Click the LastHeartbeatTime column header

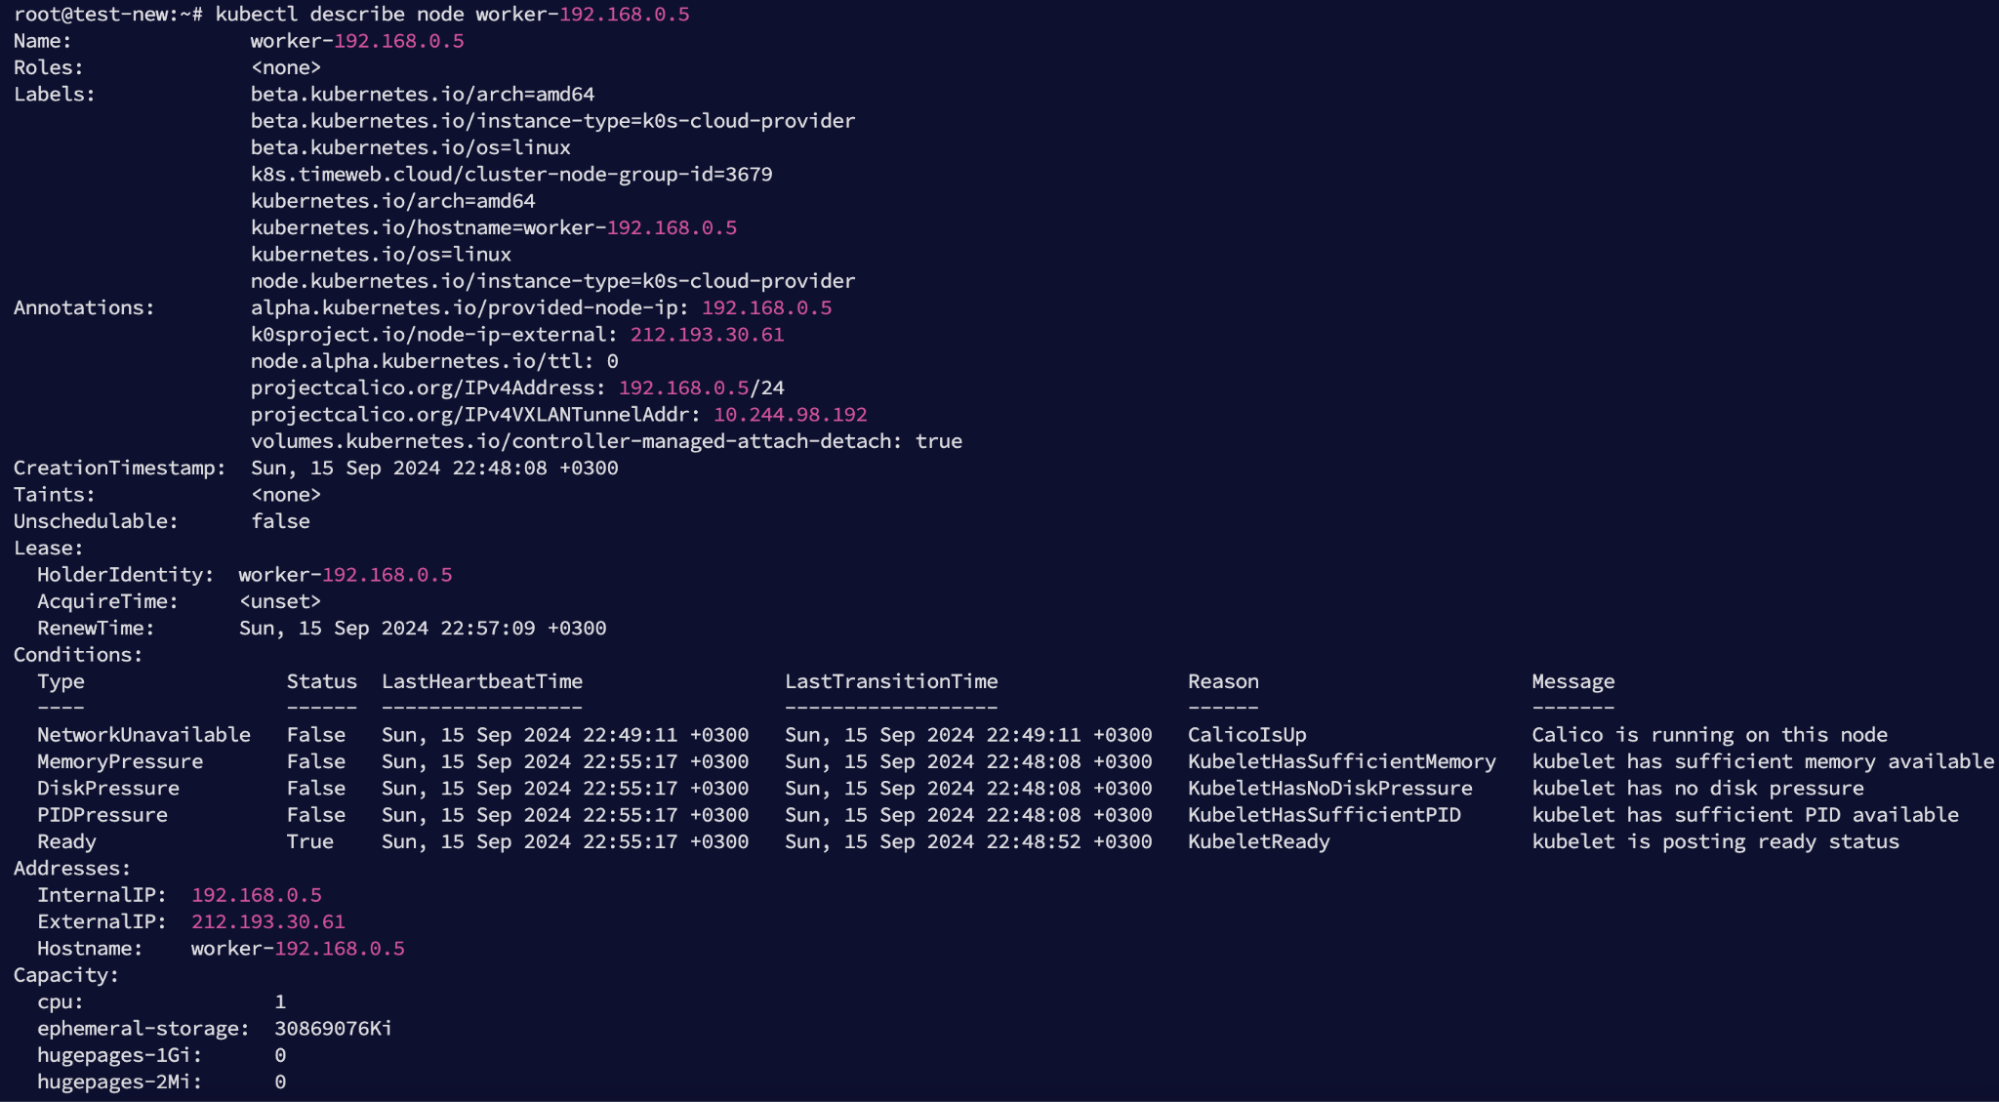[x=481, y=681]
